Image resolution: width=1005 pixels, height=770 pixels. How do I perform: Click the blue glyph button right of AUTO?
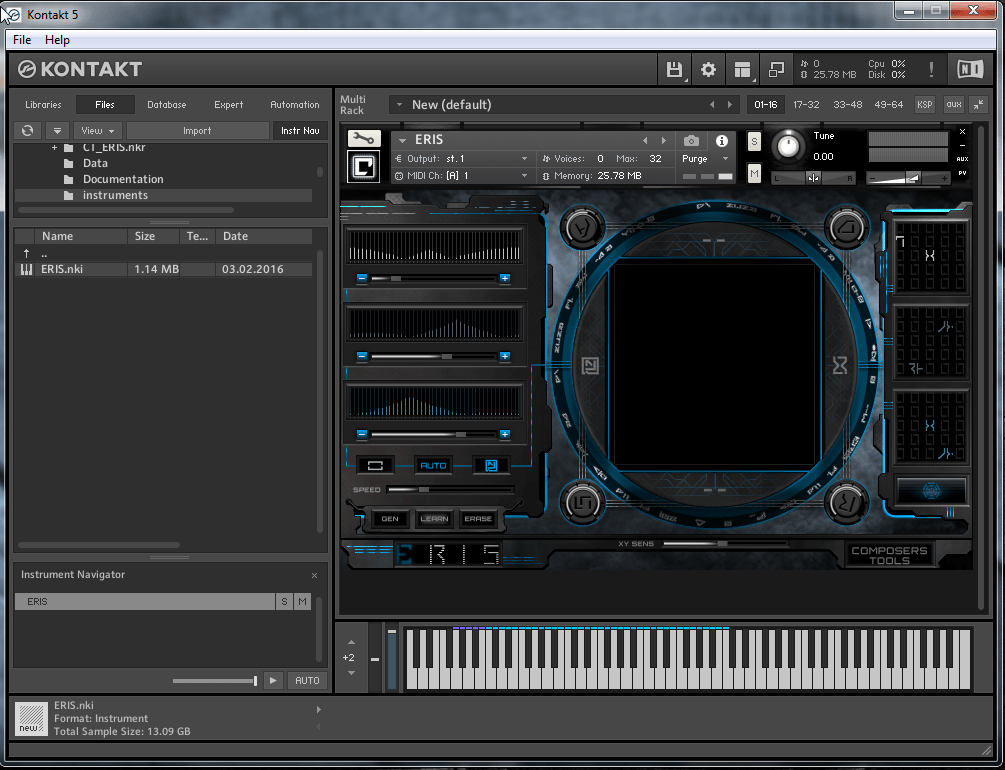(x=491, y=465)
